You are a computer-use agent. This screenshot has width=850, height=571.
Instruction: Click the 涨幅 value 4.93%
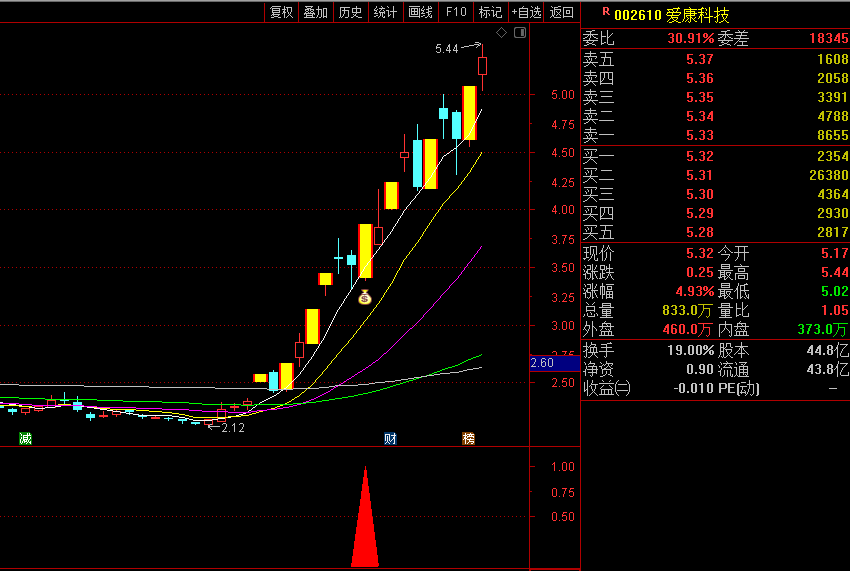click(x=694, y=291)
